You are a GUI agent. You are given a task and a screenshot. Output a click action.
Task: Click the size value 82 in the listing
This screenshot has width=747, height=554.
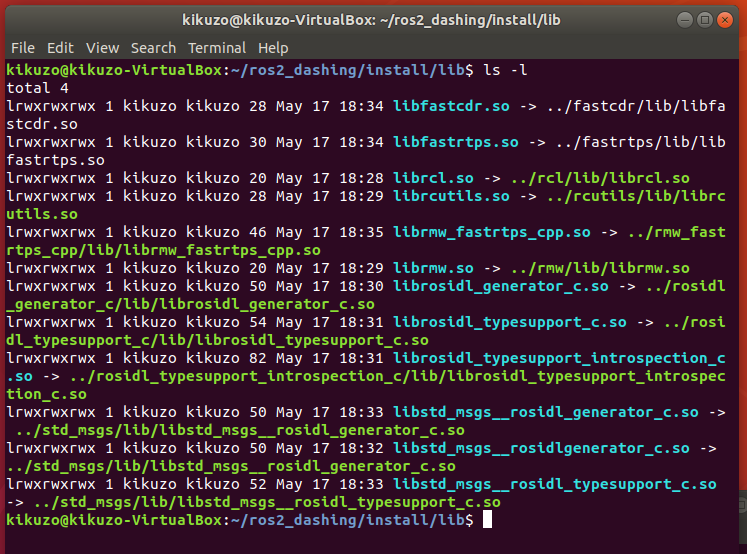click(258, 358)
